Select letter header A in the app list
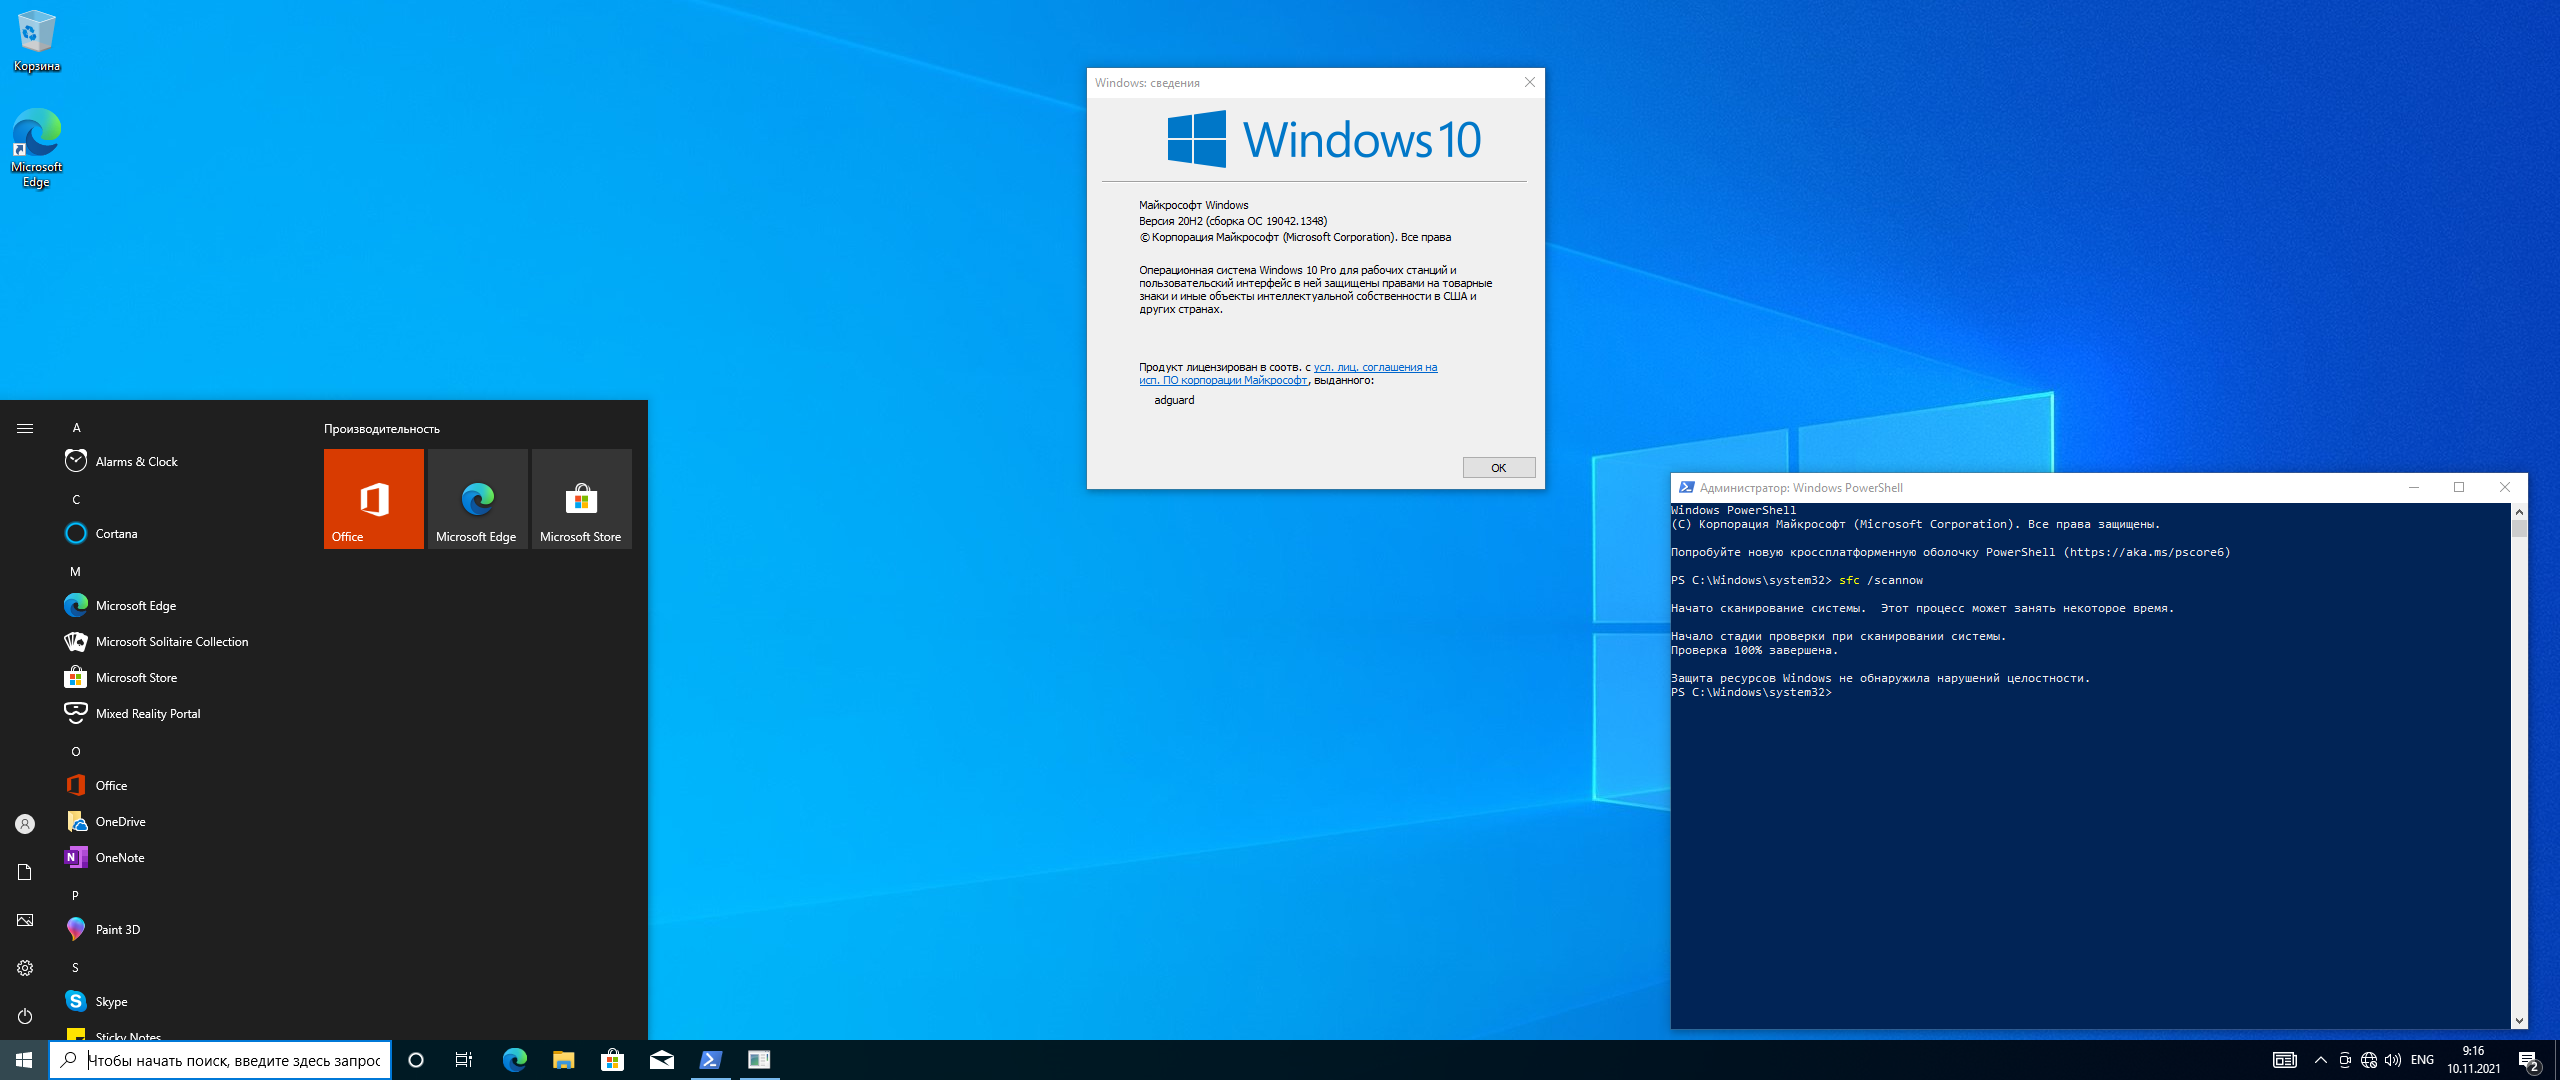 (x=76, y=427)
